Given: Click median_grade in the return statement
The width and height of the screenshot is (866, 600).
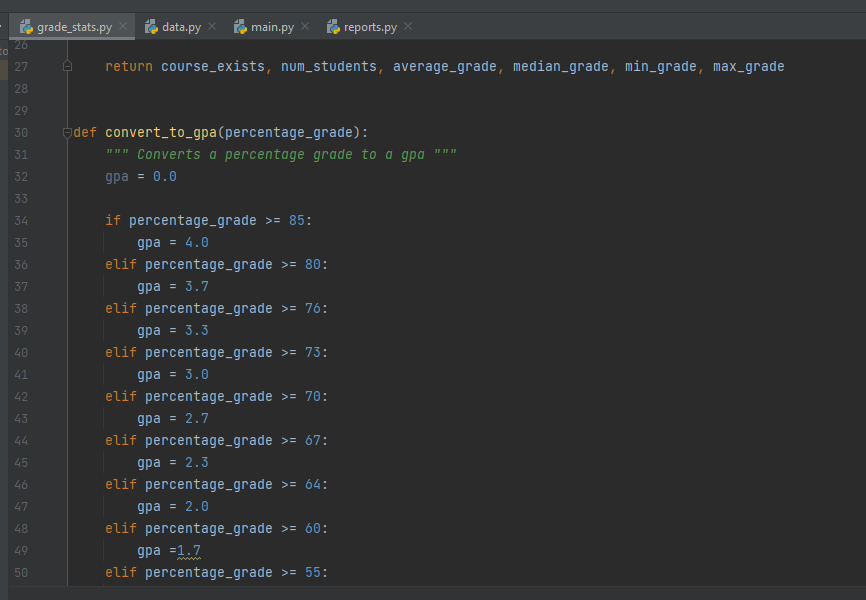Looking at the screenshot, I should tap(561, 66).
